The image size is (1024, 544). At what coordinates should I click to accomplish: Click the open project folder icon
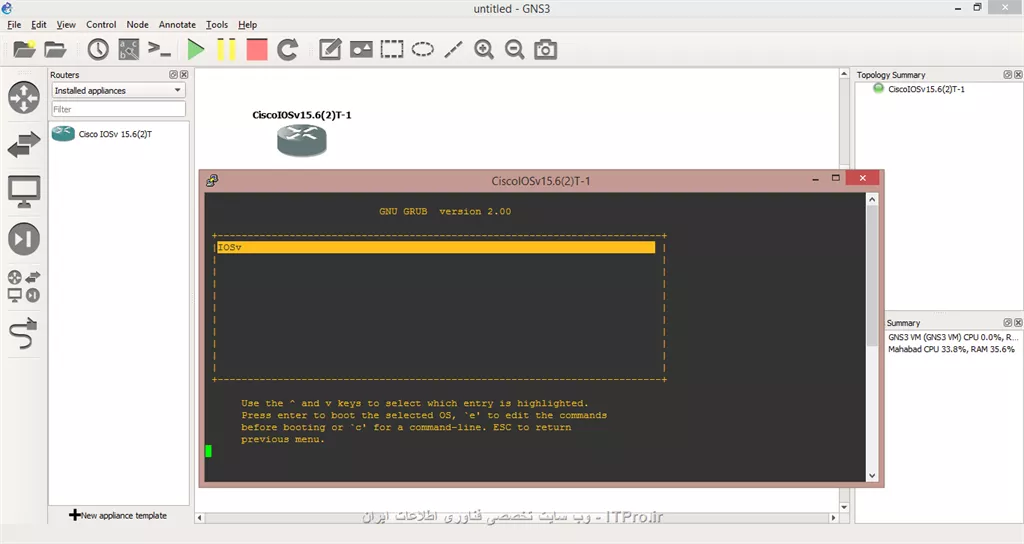pos(56,50)
